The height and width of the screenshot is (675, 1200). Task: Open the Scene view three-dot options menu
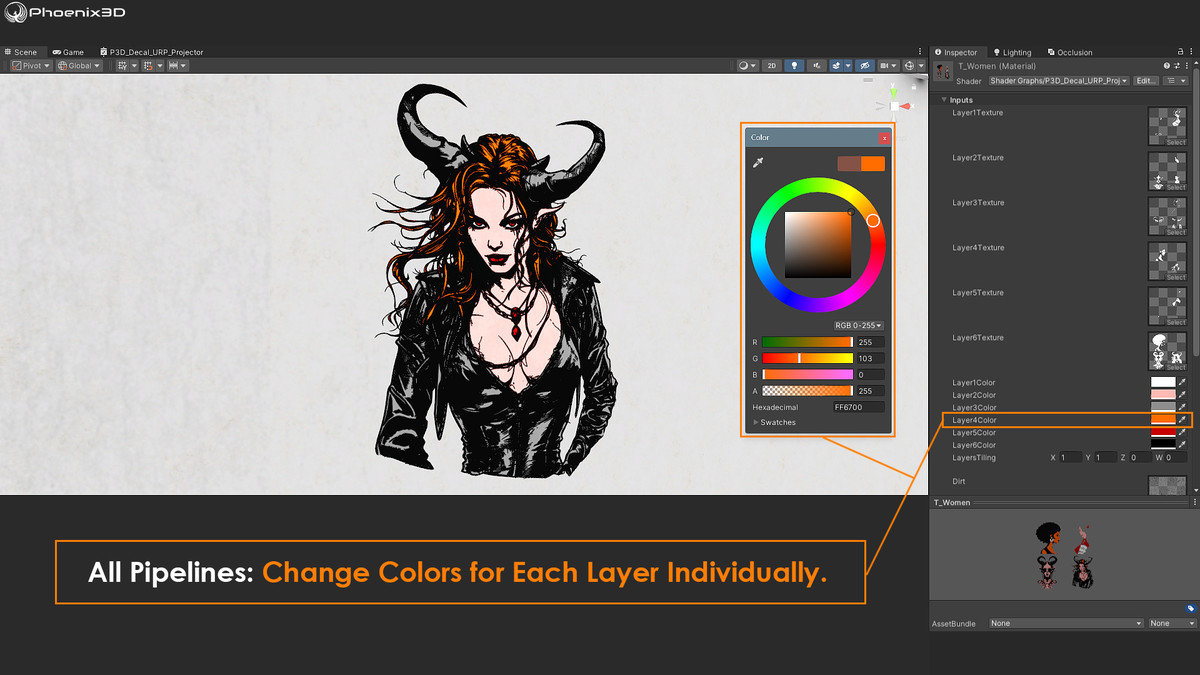point(920,52)
